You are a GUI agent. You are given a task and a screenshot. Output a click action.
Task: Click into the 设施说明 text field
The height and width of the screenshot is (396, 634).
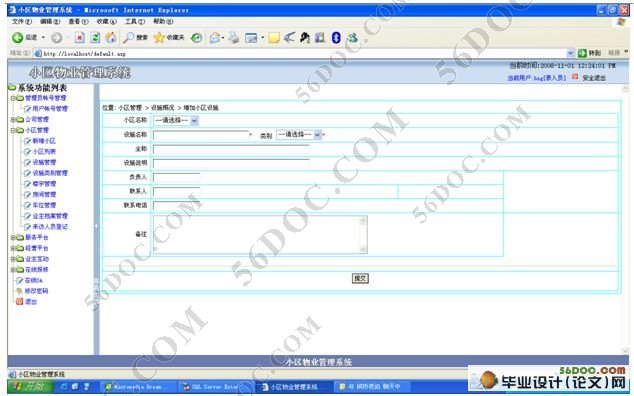[231, 163]
